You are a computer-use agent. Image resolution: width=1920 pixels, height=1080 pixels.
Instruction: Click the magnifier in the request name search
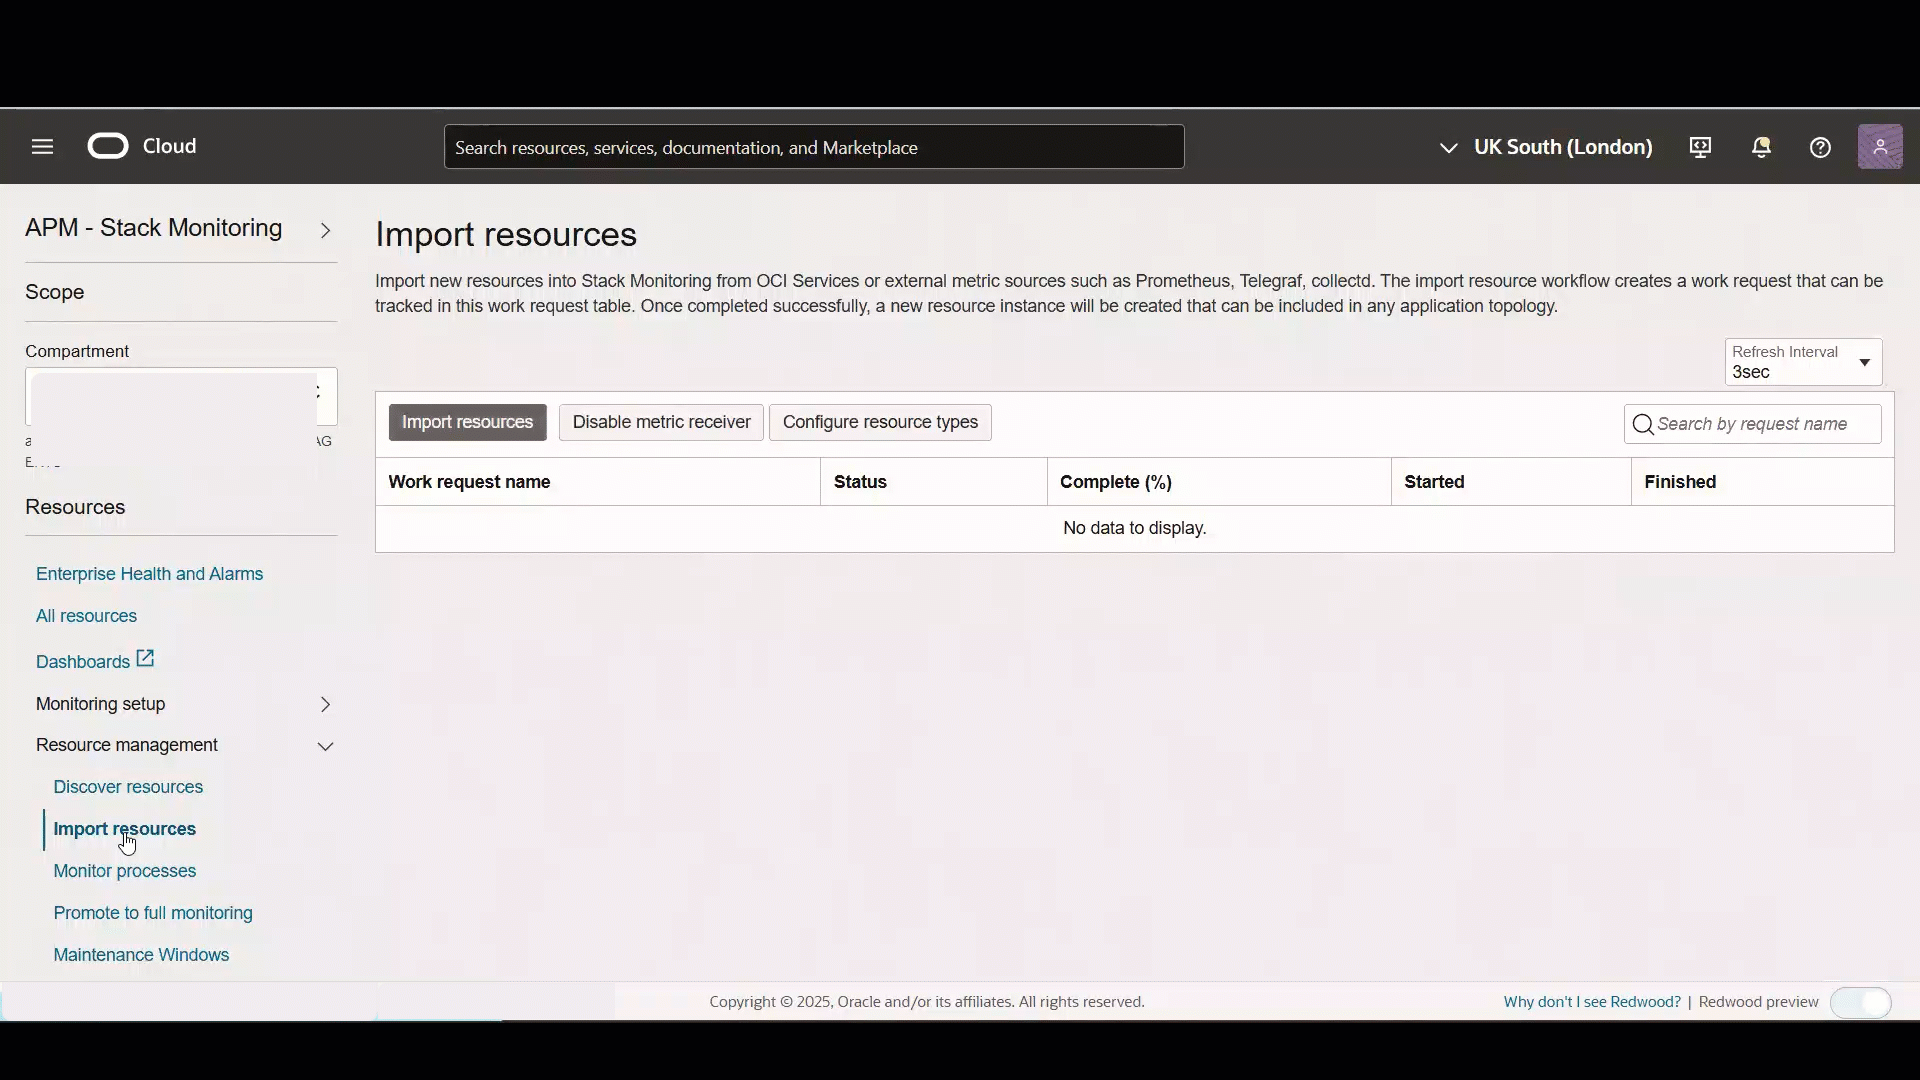pos(1643,424)
